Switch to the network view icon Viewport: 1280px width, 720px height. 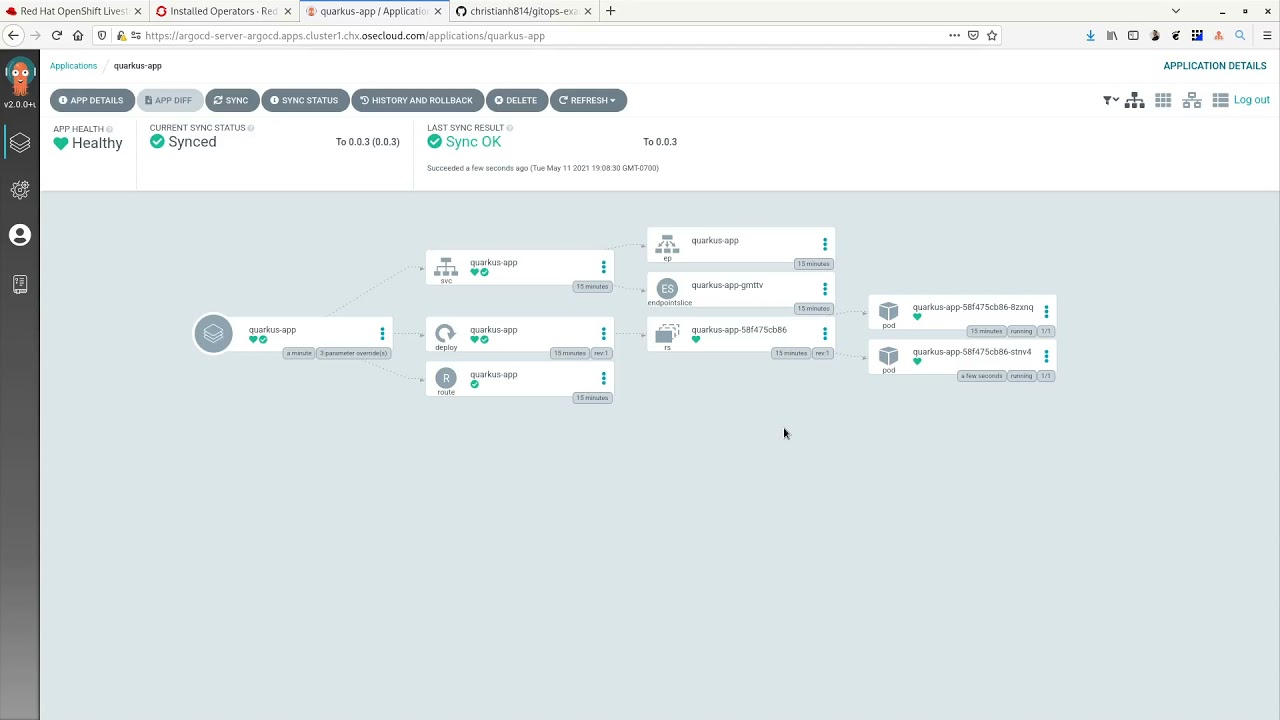(1192, 100)
